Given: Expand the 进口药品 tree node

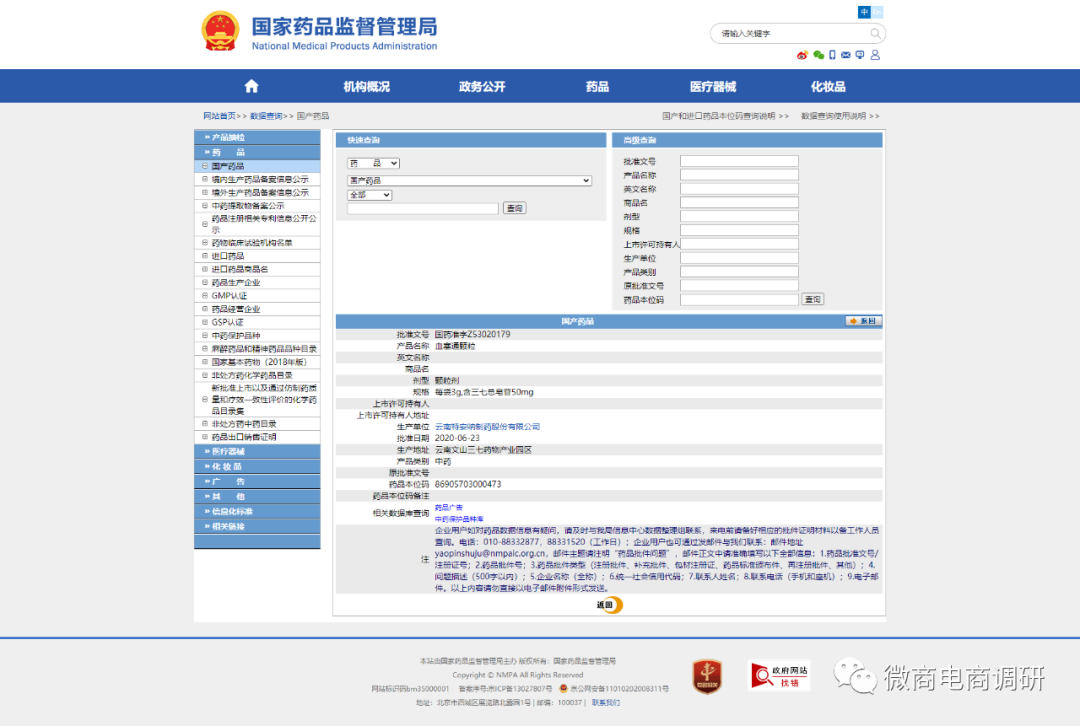Looking at the screenshot, I should click(x=205, y=256).
